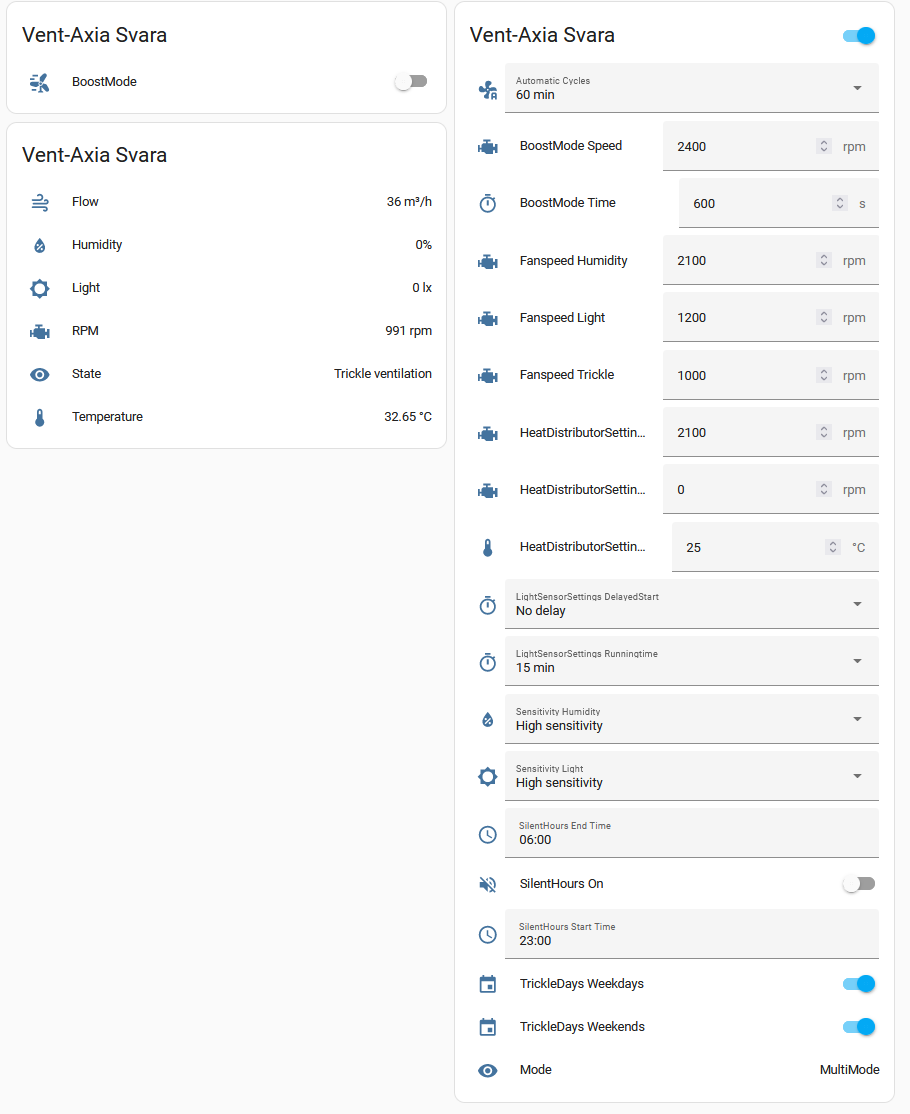This screenshot has height=1114, width=910.
Task: Expand the Sensitivity Humidity dropdown
Action: point(690,719)
